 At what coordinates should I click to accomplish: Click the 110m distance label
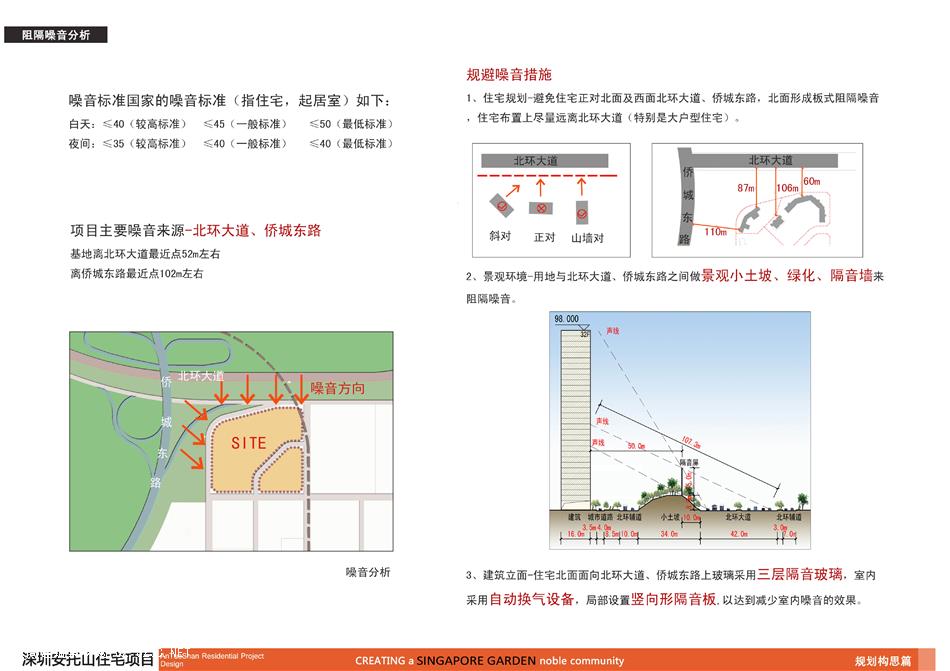click(716, 232)
